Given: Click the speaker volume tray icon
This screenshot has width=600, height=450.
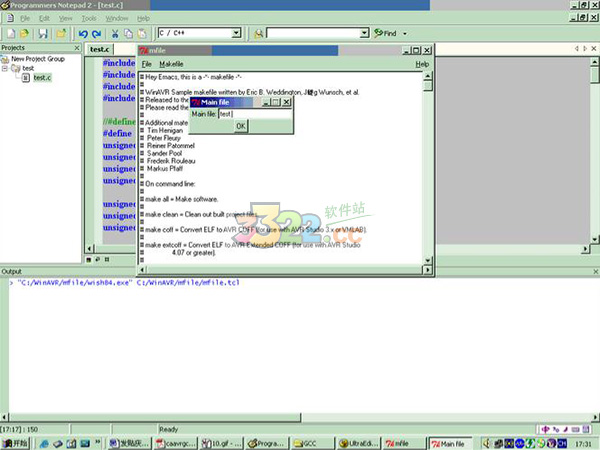Looking at the screenshot, I should click(x=487, y=443).
